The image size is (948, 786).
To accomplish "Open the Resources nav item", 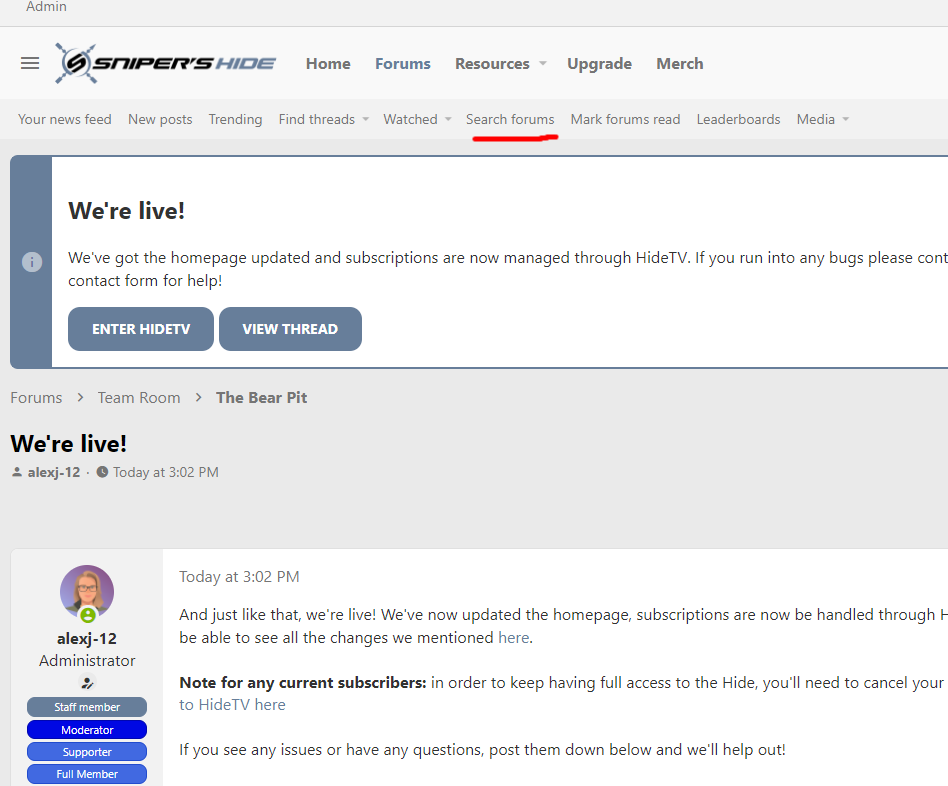I will (492, 63).
